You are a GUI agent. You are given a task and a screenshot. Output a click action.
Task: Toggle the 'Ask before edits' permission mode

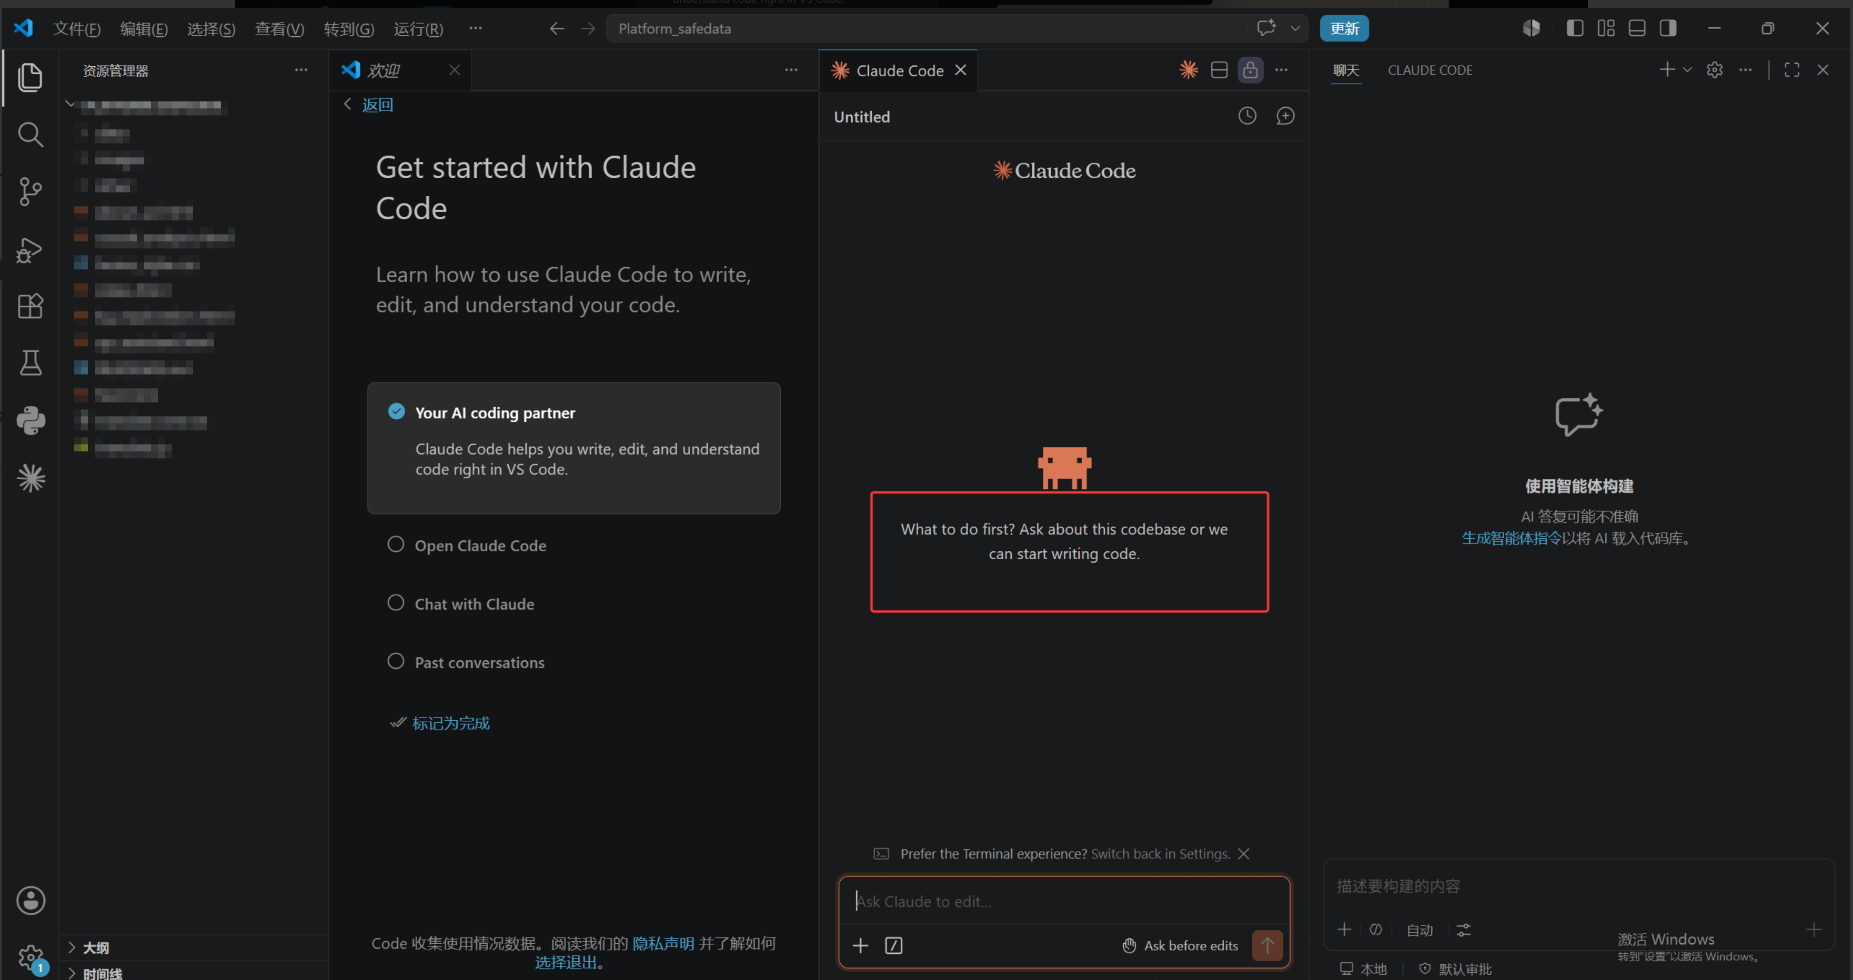coord(1180,945)
